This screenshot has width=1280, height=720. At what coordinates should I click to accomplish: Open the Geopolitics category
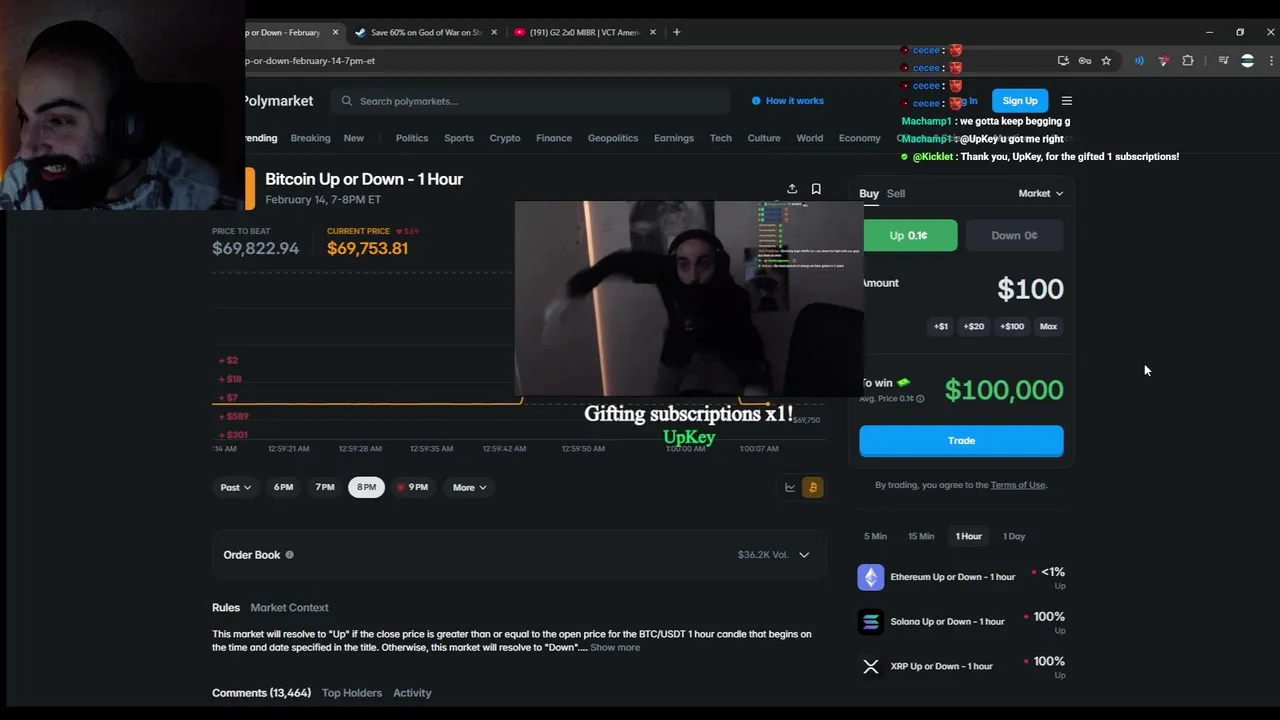613,138
